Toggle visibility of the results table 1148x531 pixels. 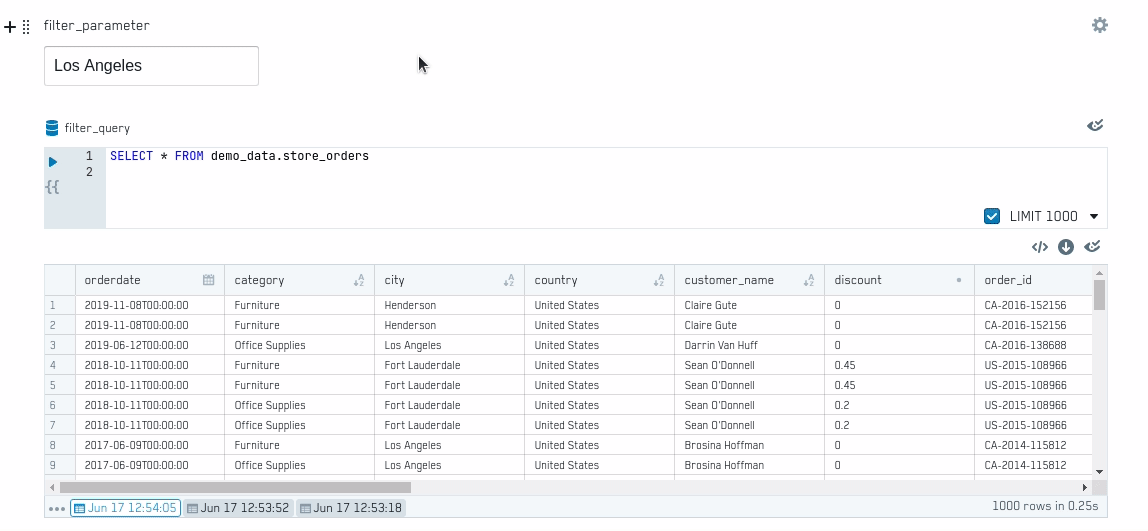[1092, 247]
